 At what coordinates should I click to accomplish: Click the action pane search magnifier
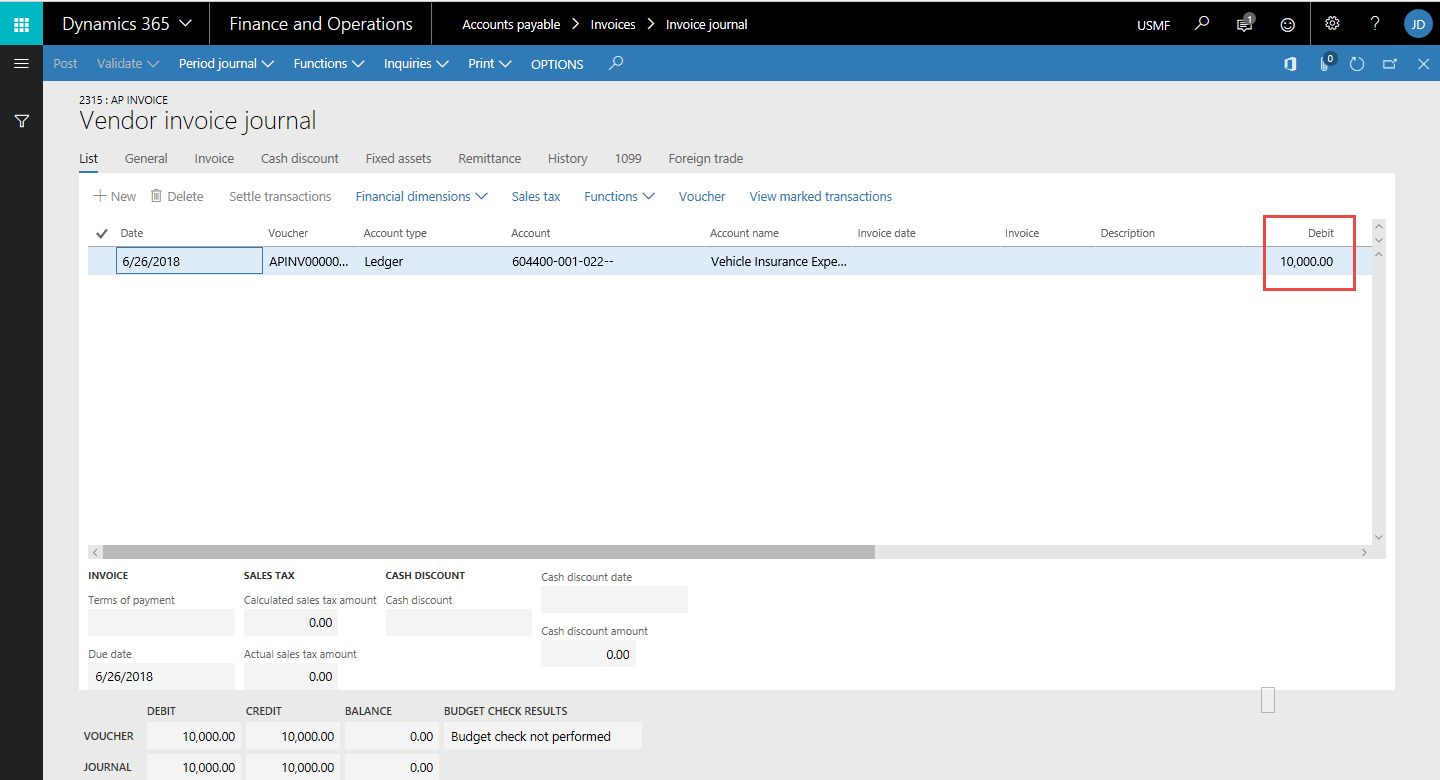tap(616, 63)
